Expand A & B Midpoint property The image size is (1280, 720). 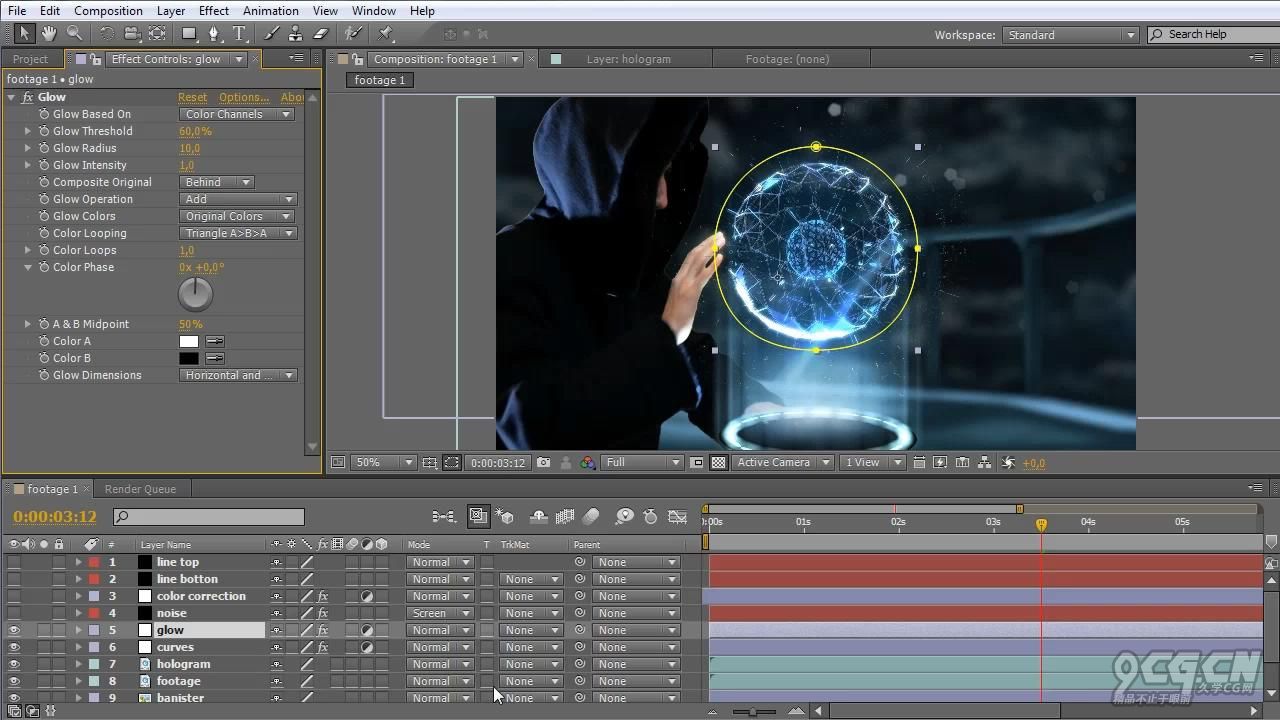tap(28, 324)
